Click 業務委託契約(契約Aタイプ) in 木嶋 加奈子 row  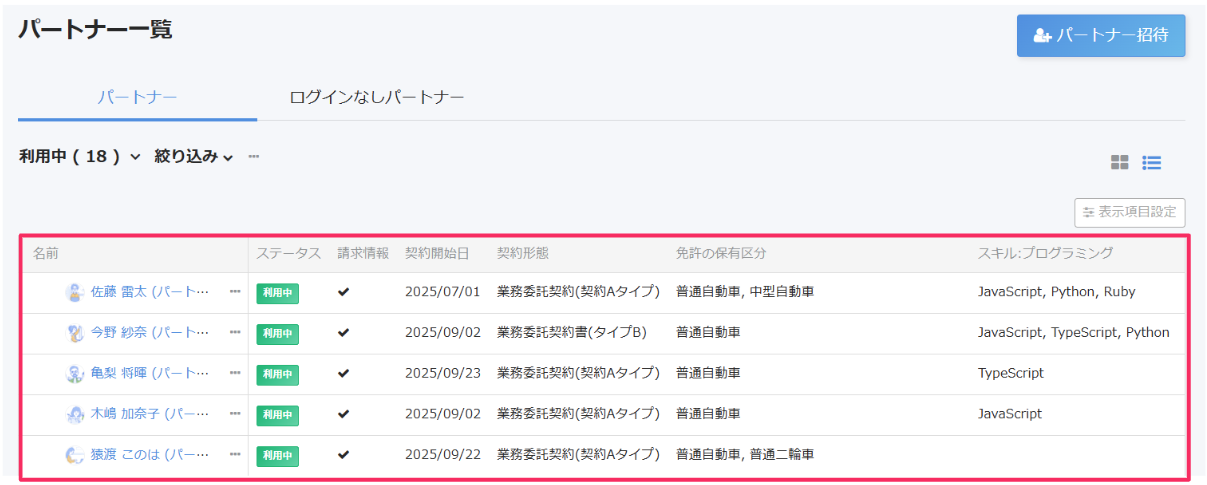(x=578, y=413)
